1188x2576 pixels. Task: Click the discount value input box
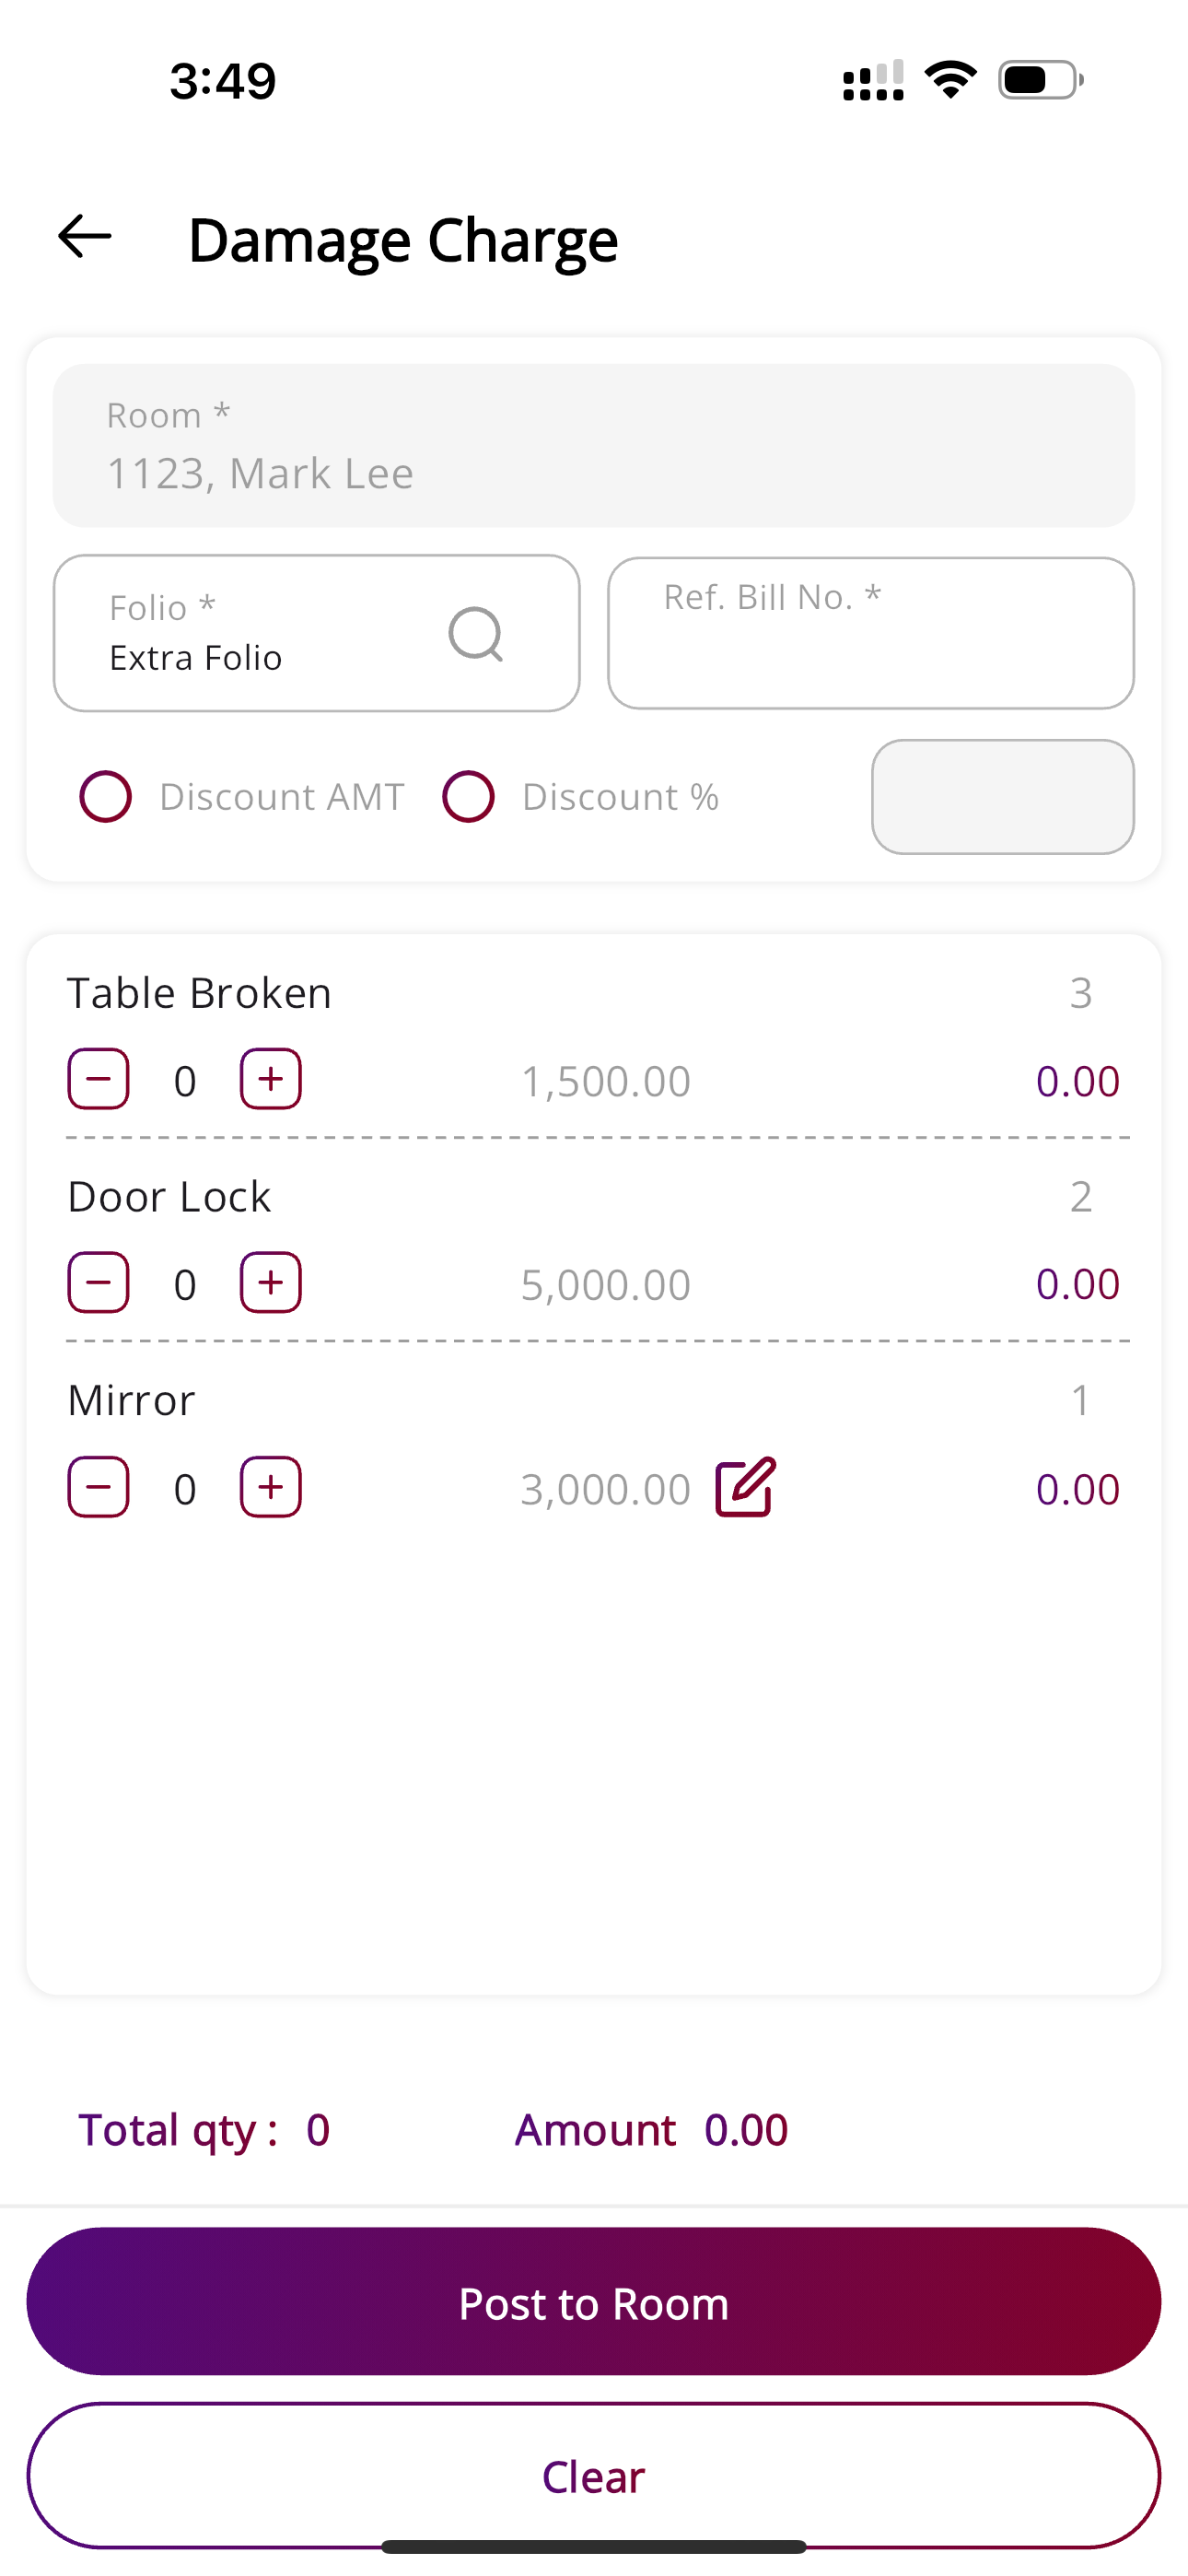pyautogui.click(x=1003, y=797)
